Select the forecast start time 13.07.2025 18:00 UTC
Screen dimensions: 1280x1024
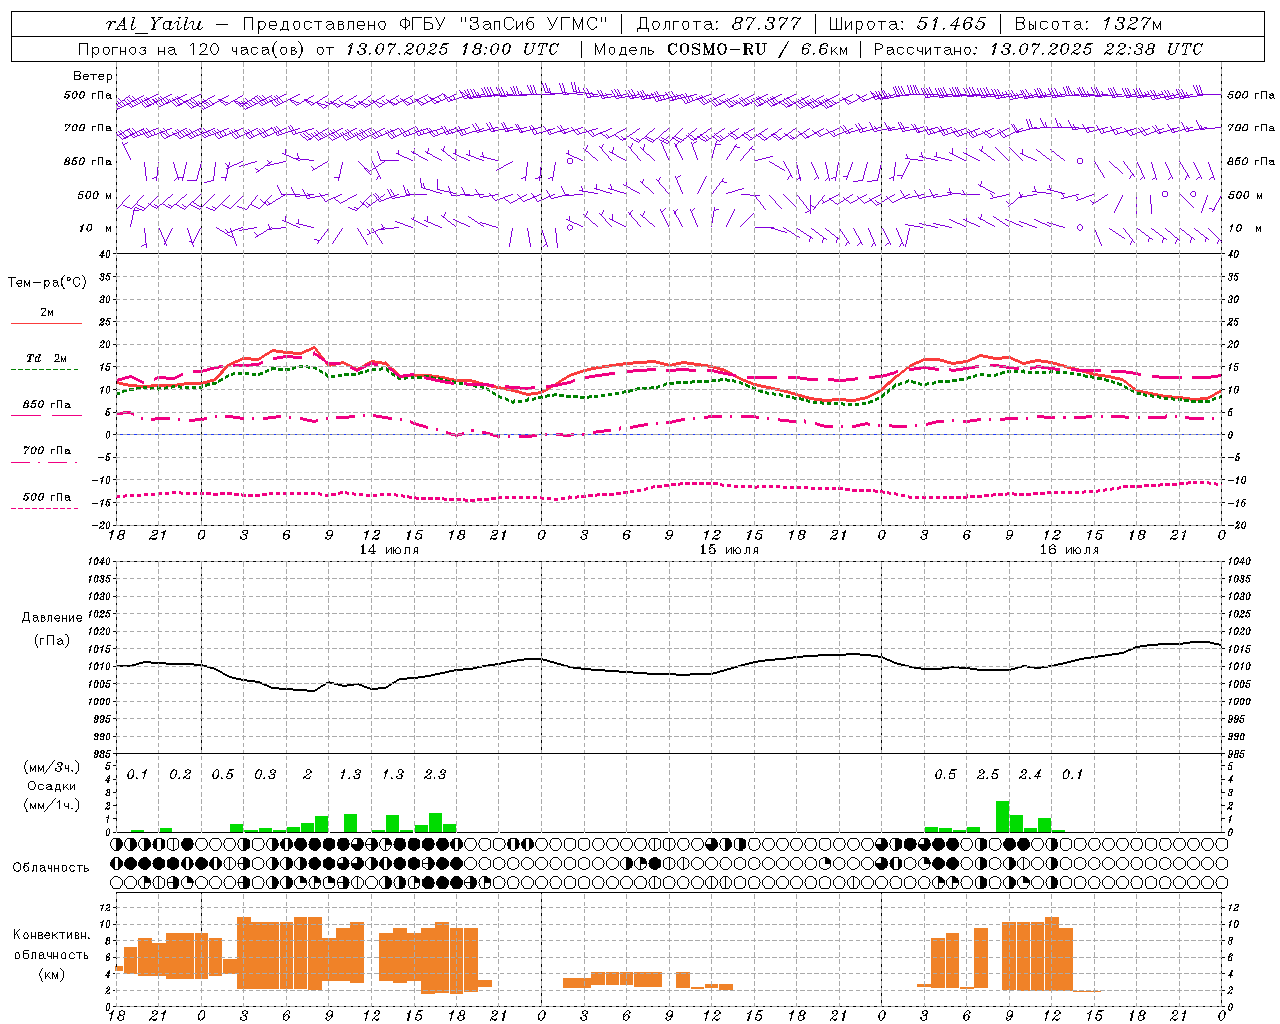(x=454, y=49)
